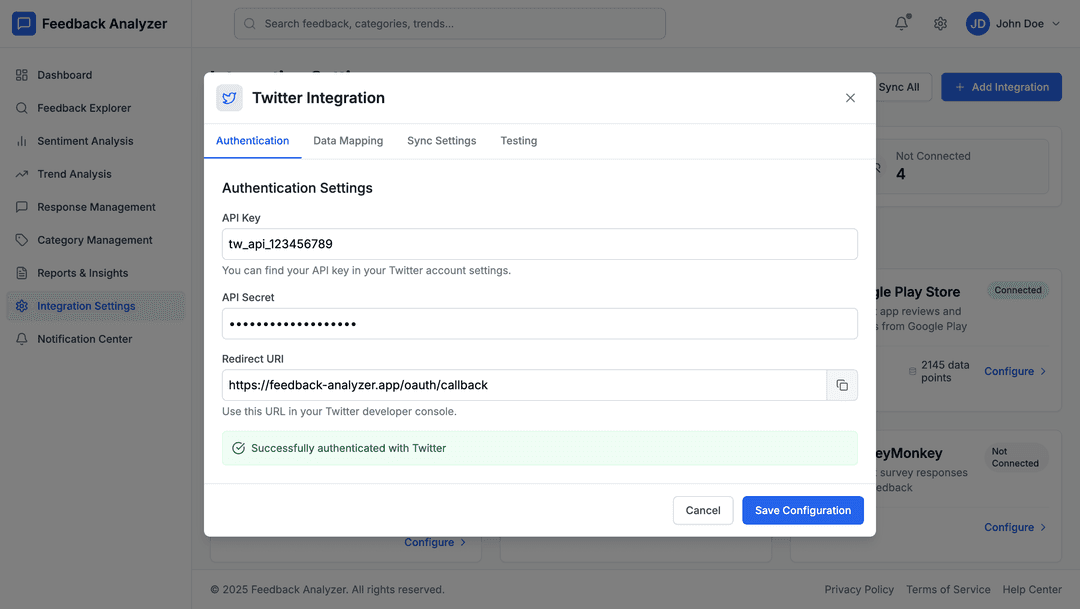This screenshot has width=1080, height=609.
Task: Switch to the Data Mapping tab
Action: coord(348,141)
